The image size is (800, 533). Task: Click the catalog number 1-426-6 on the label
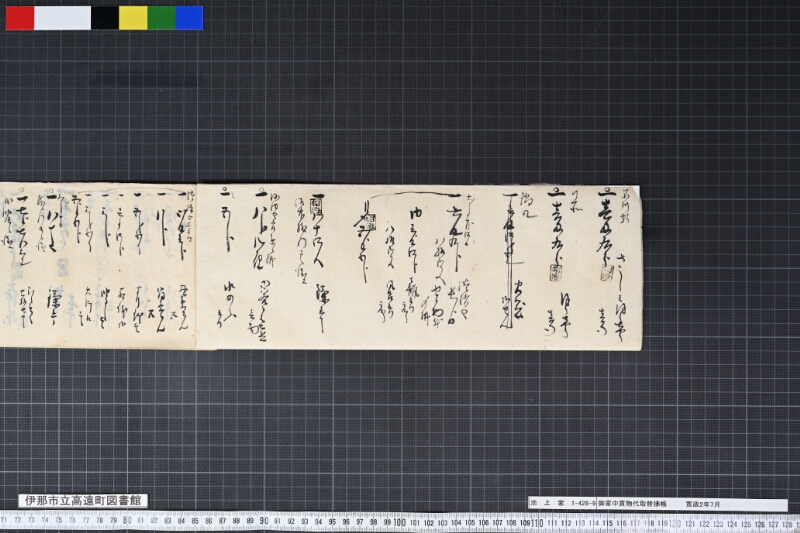tap(583, 503)
